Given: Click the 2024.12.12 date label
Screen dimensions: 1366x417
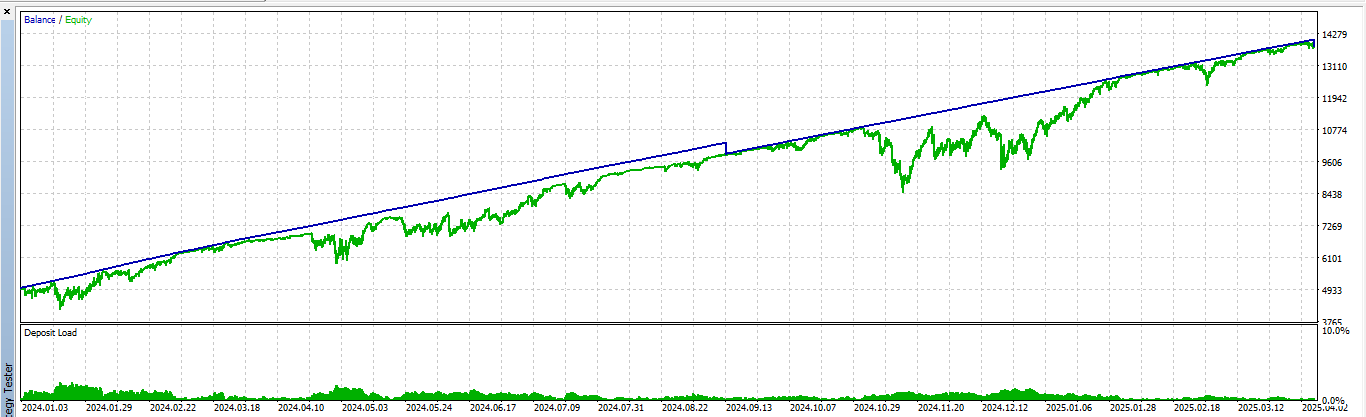Looking at the screenshot, I should pyautogui.click(x=1006, y=408).
